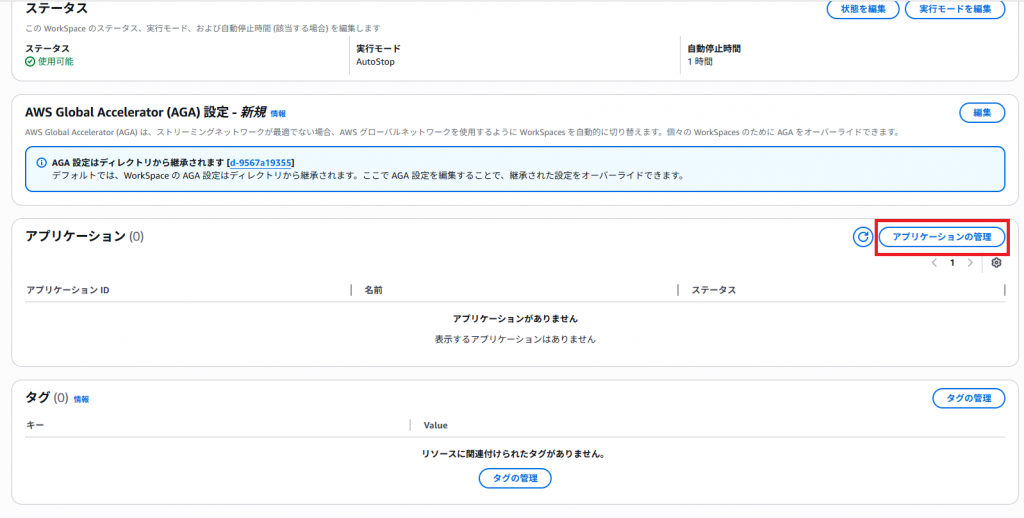
Task: Click the 名前 column header
Action: [373, 290]
